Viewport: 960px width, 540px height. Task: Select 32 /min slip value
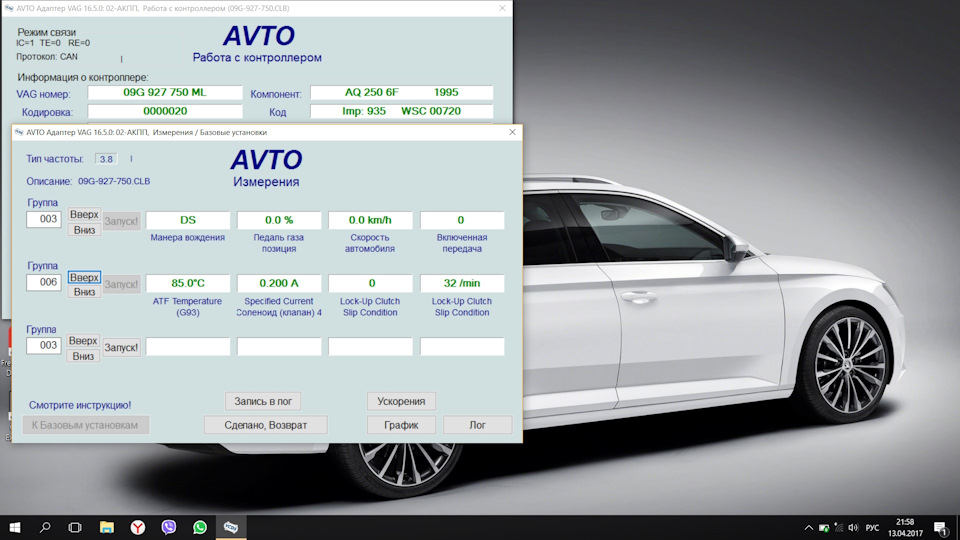pyautogui.click(x=462, y=283)
